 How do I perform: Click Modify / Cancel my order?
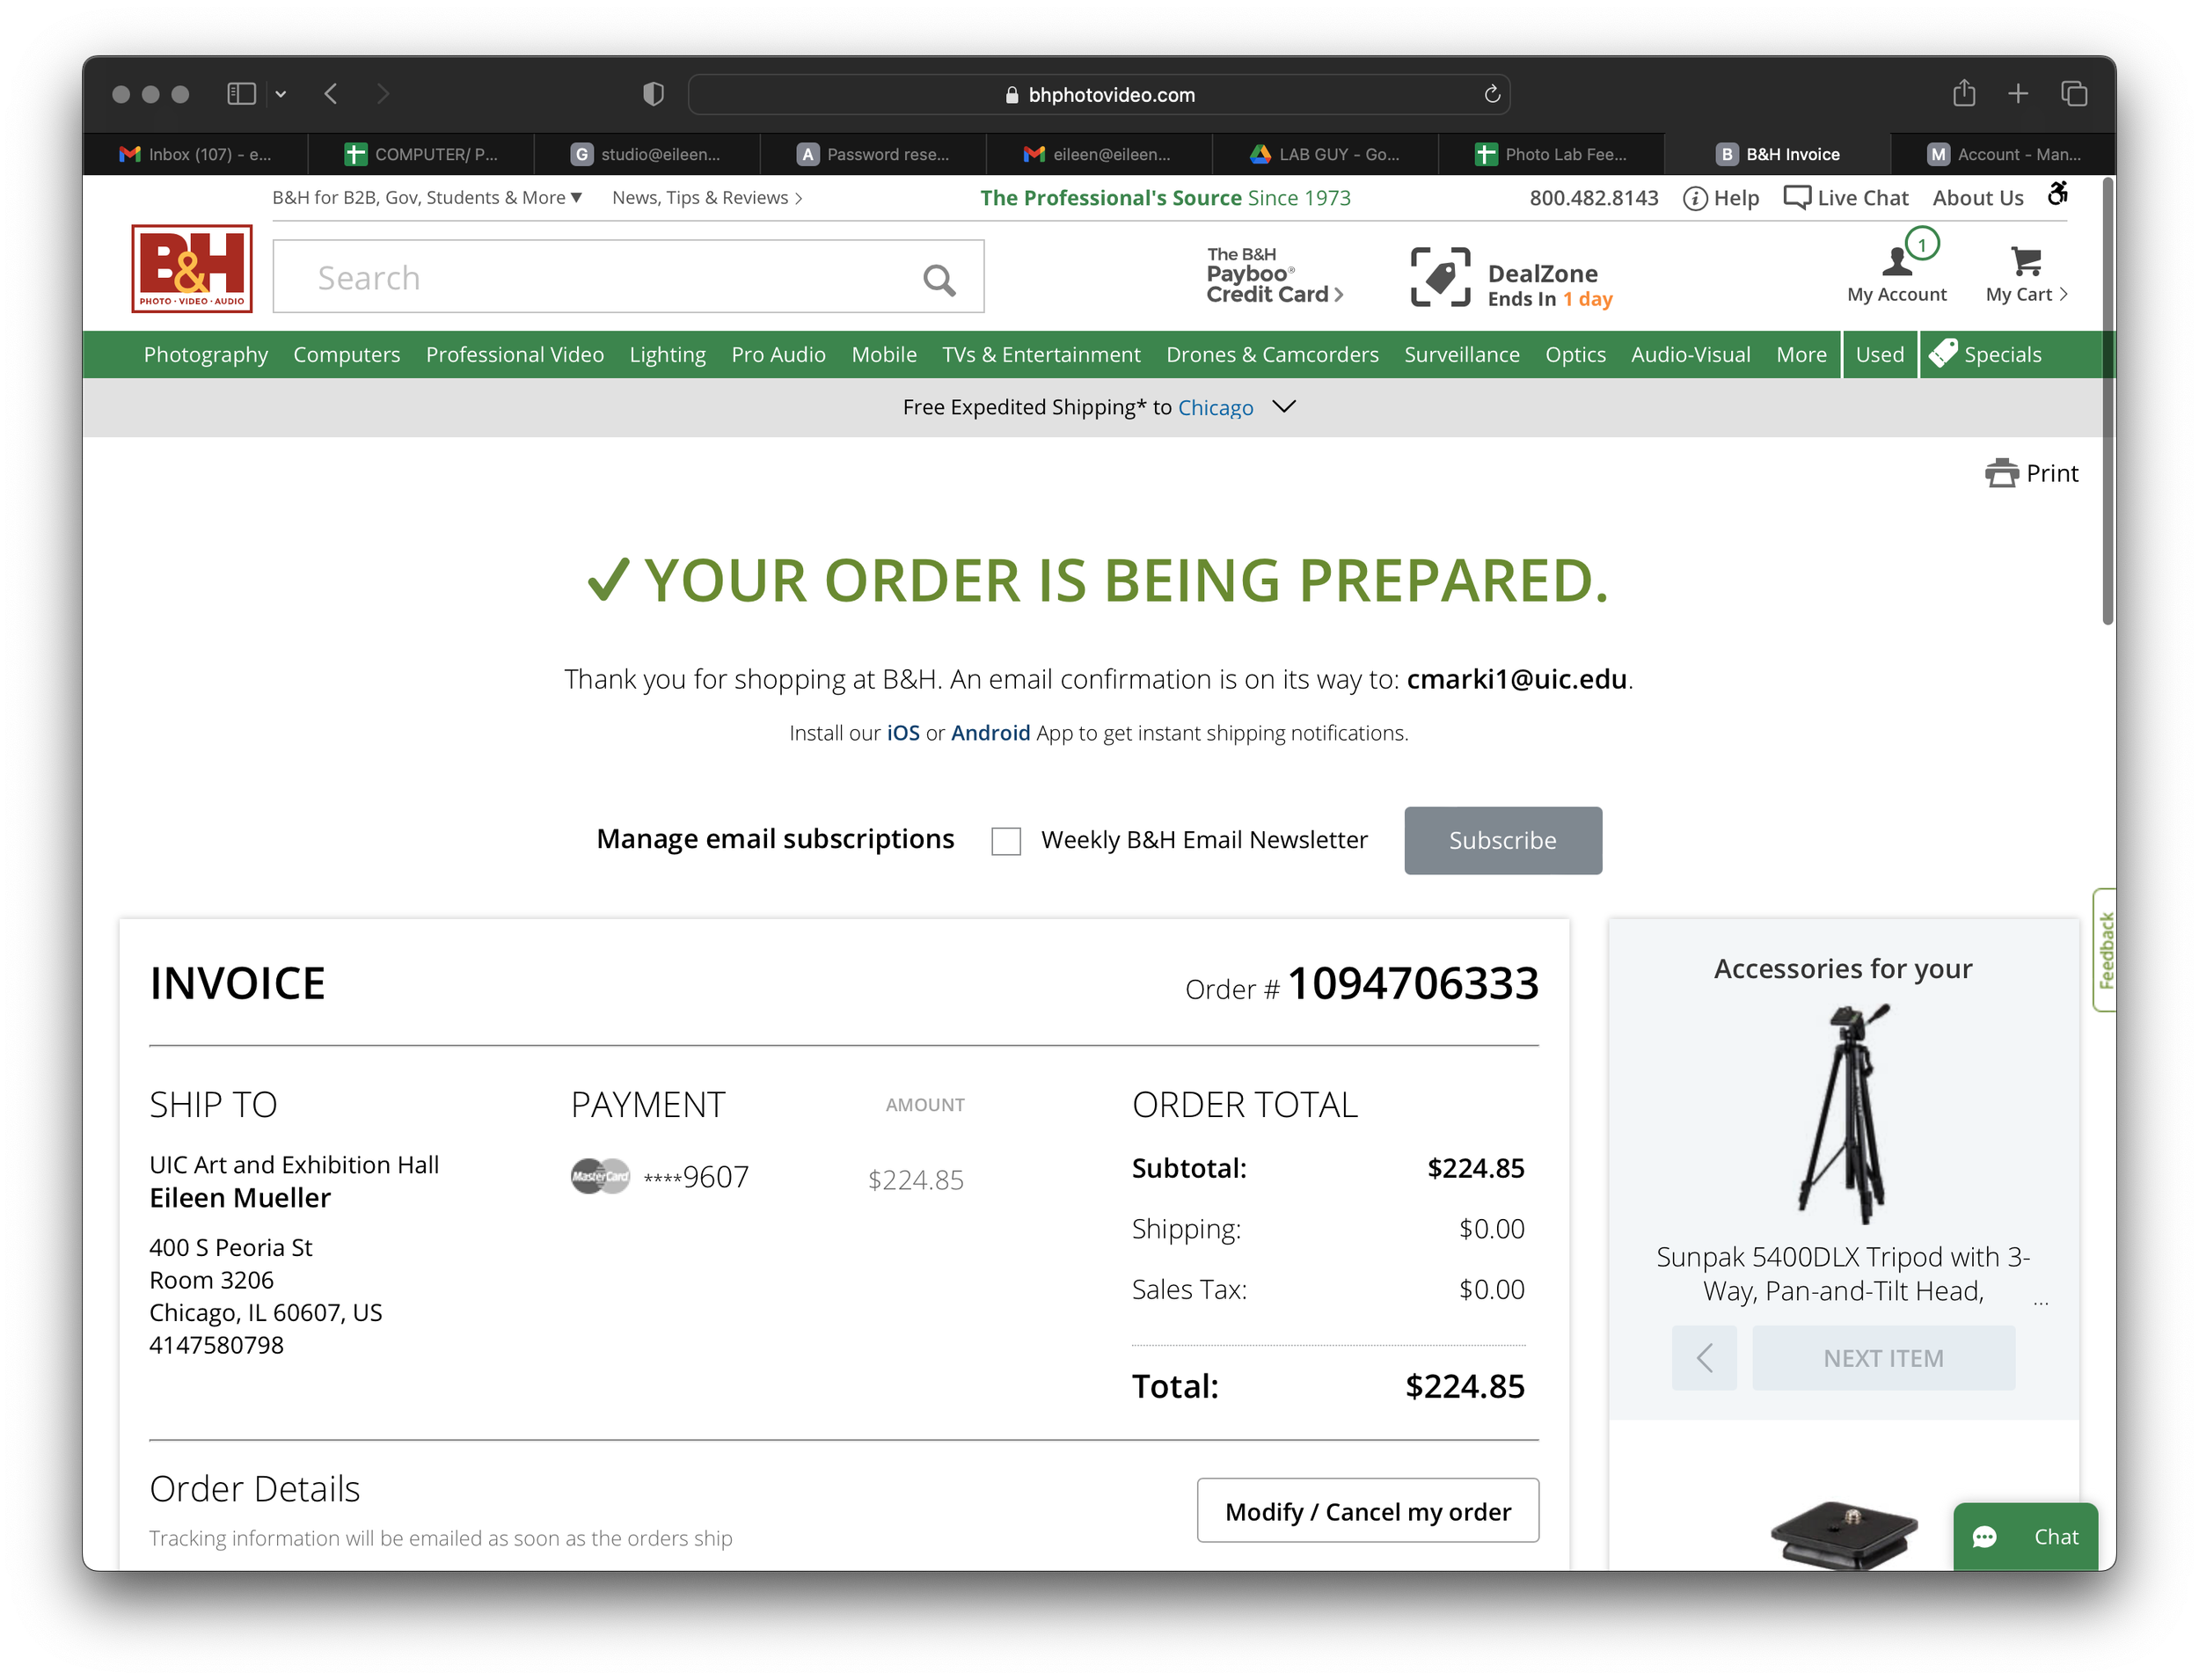click(1367, 1511)
